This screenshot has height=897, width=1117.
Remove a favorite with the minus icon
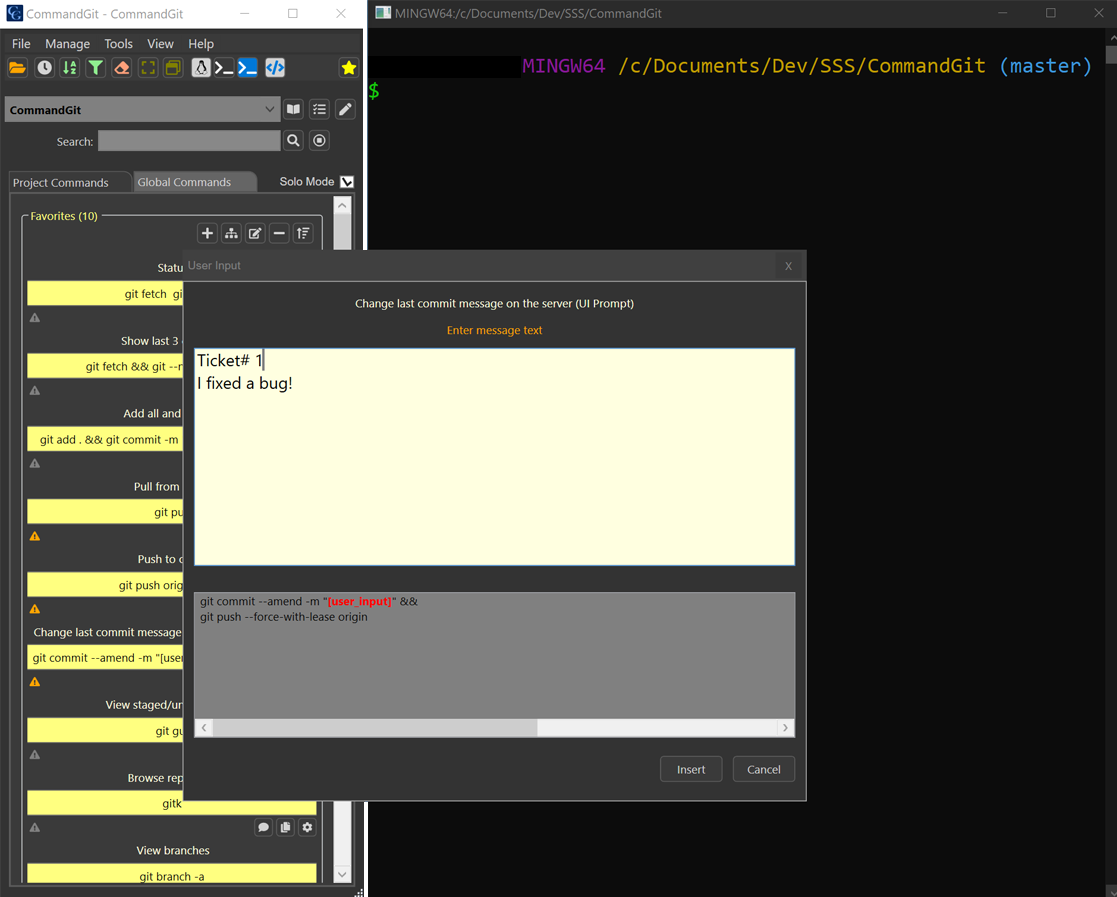279,233
